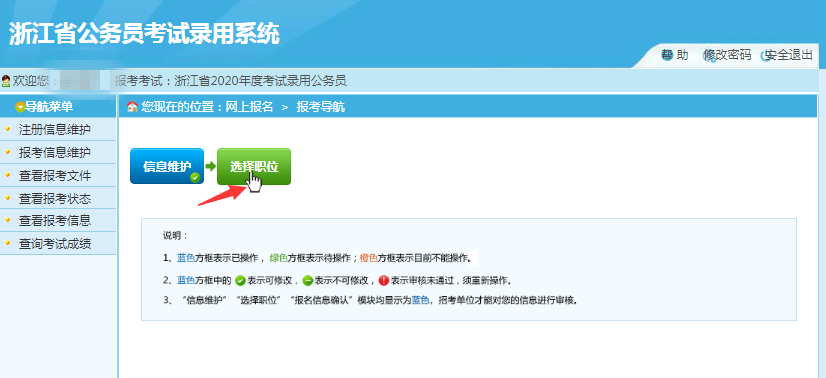Viewport: 826px width, 378px height.
Task: Click the green check legend icon 表示可修改
Action: [x=240, y=280]
